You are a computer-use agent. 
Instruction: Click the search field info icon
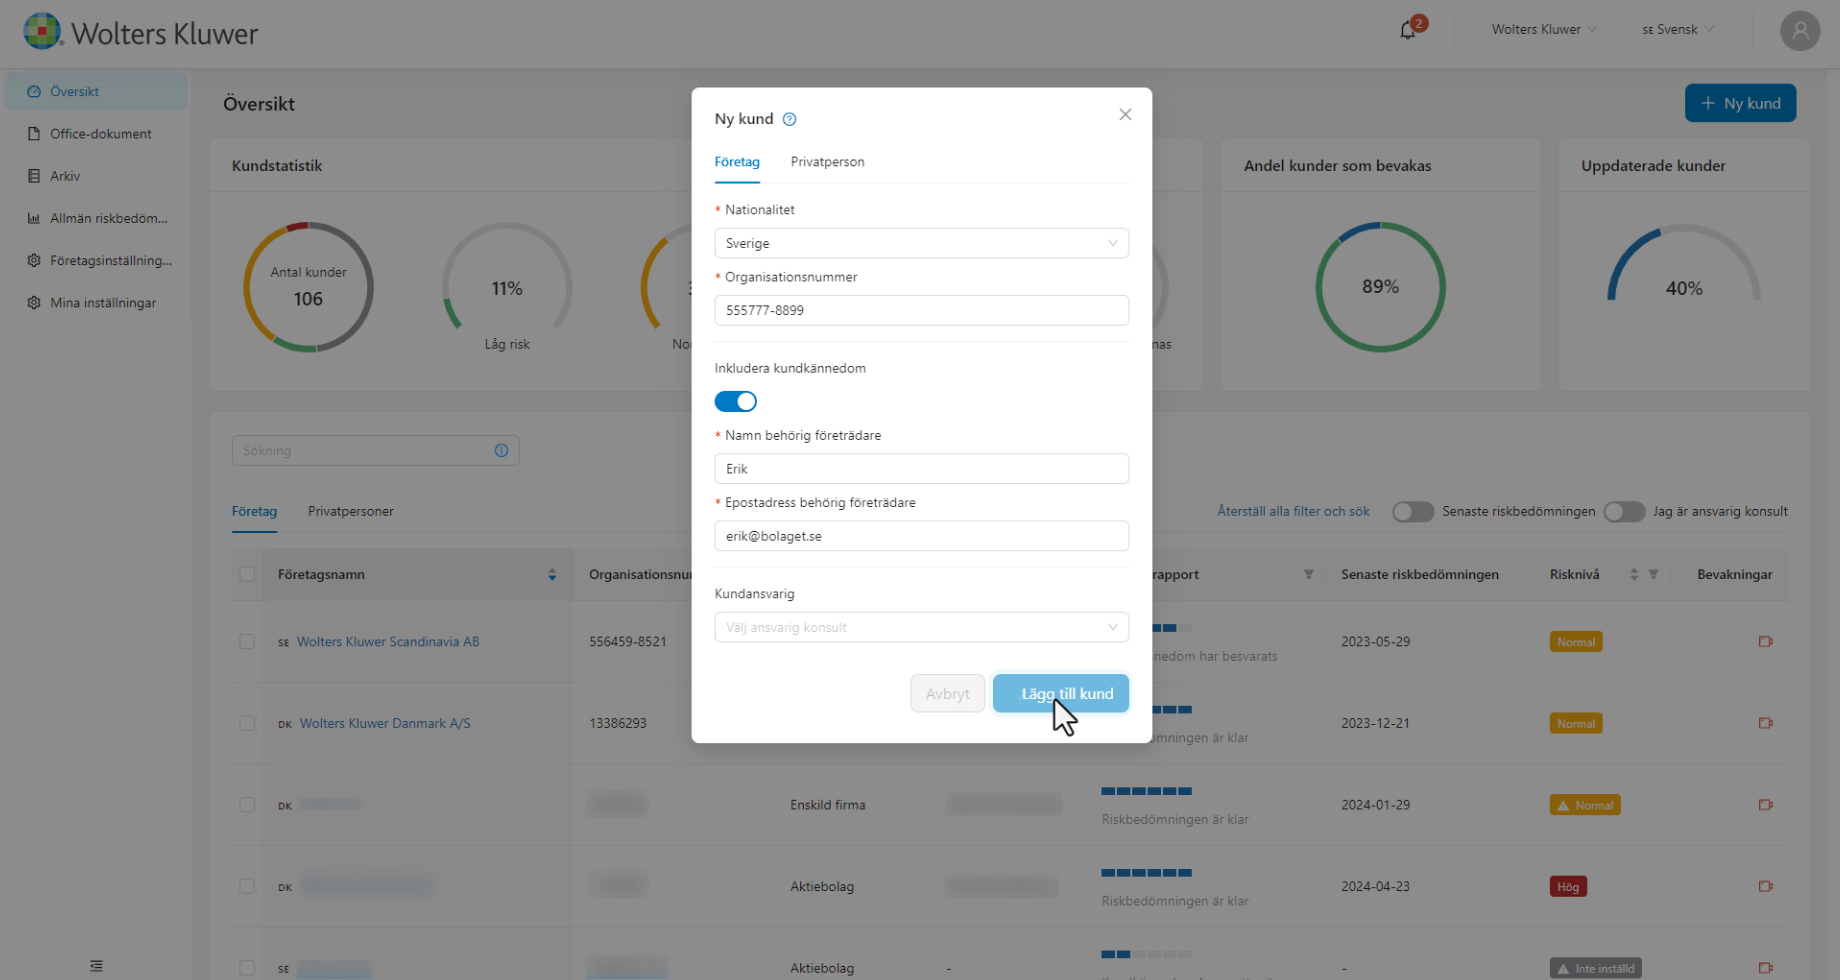(x=501, y=451)
